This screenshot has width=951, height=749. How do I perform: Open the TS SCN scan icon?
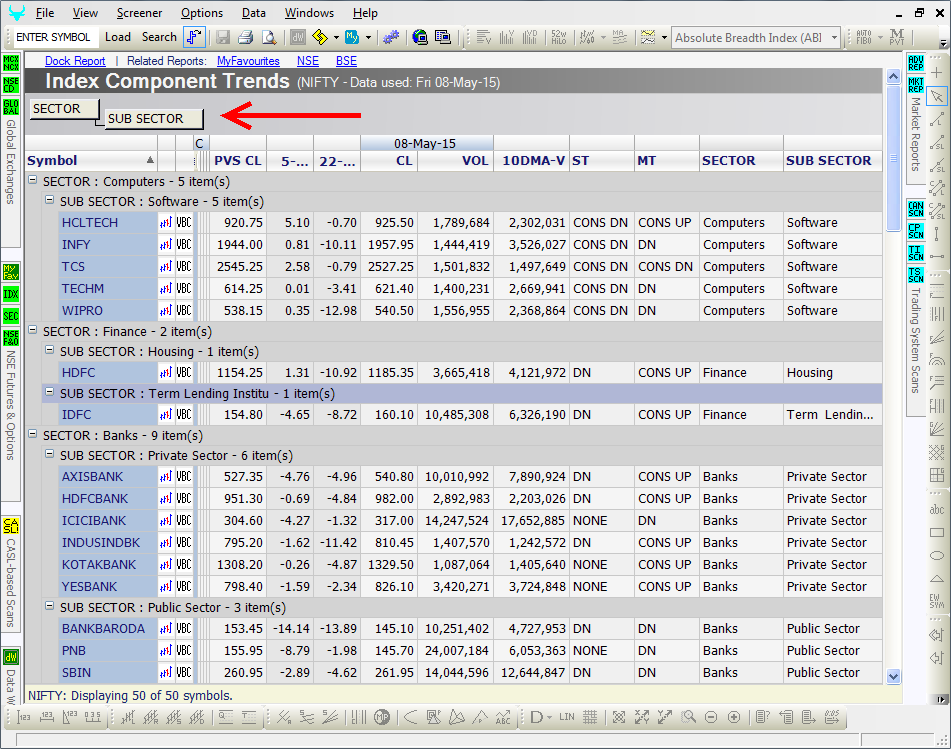tap(916, 275)
